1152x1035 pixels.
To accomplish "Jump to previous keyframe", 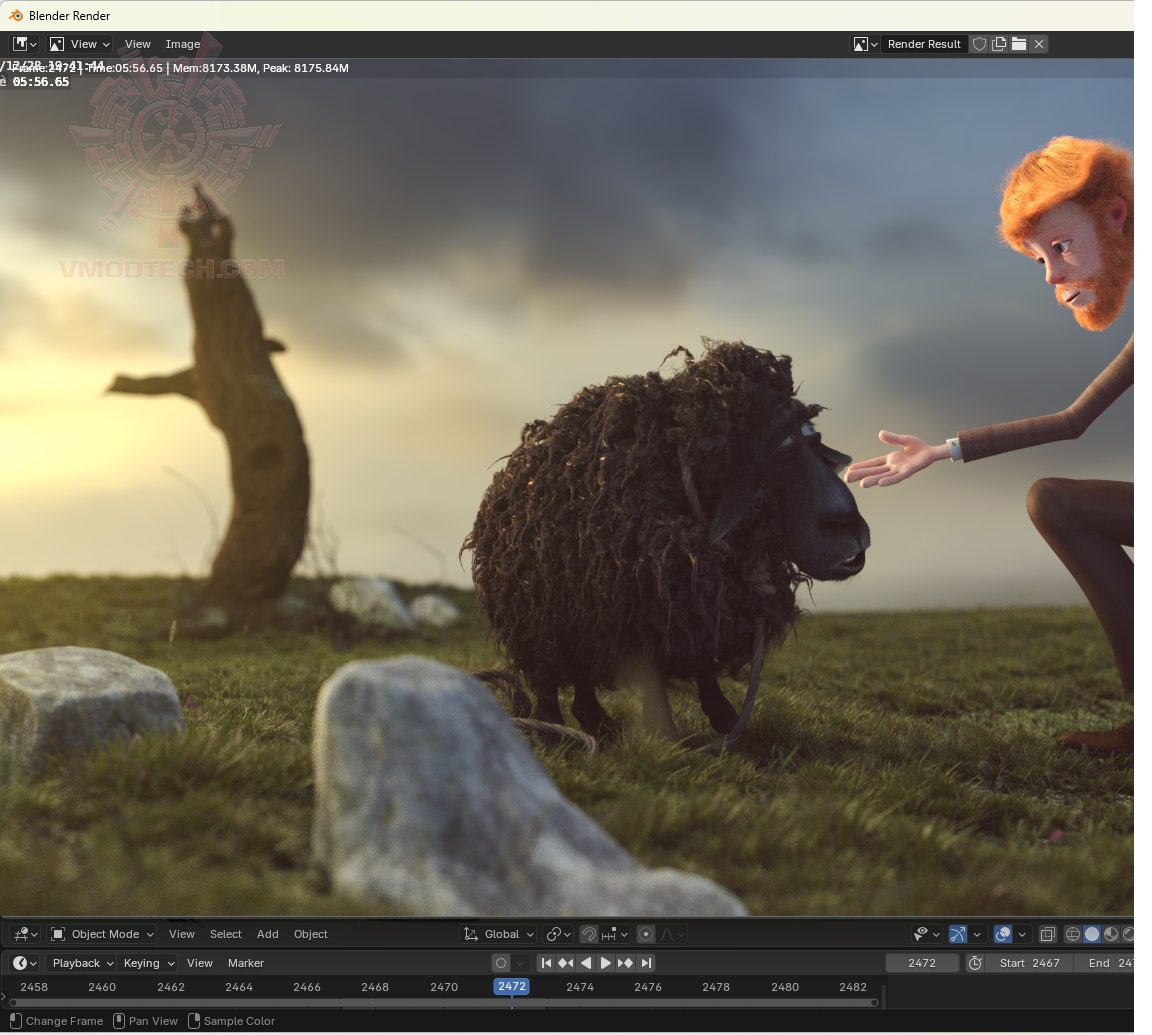I will click(x=566, y=962).
